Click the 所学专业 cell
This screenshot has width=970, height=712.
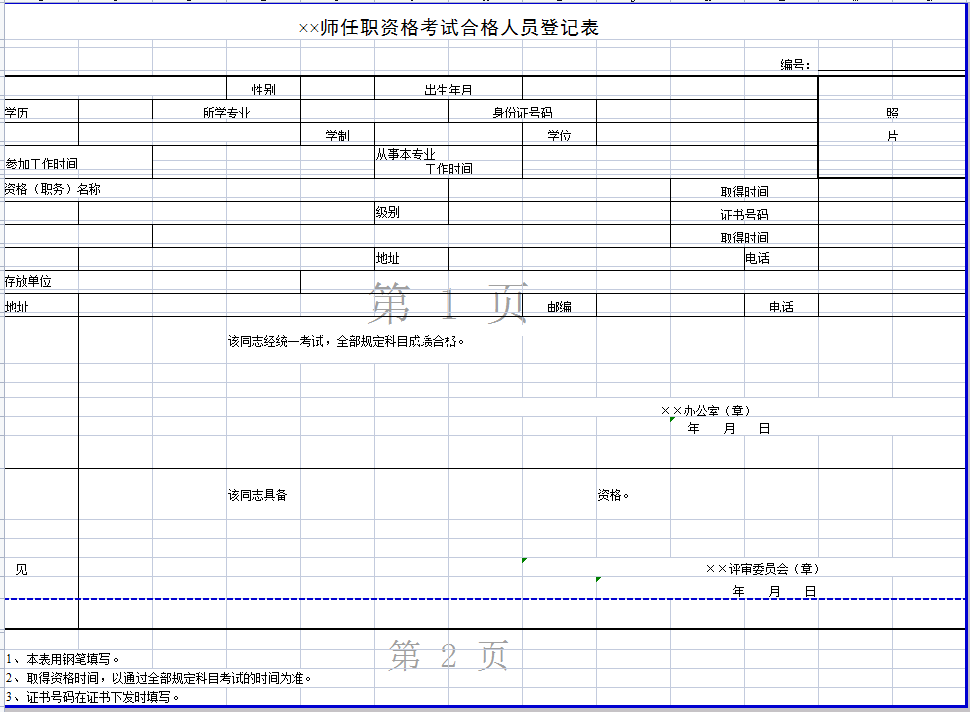point(226,112)
